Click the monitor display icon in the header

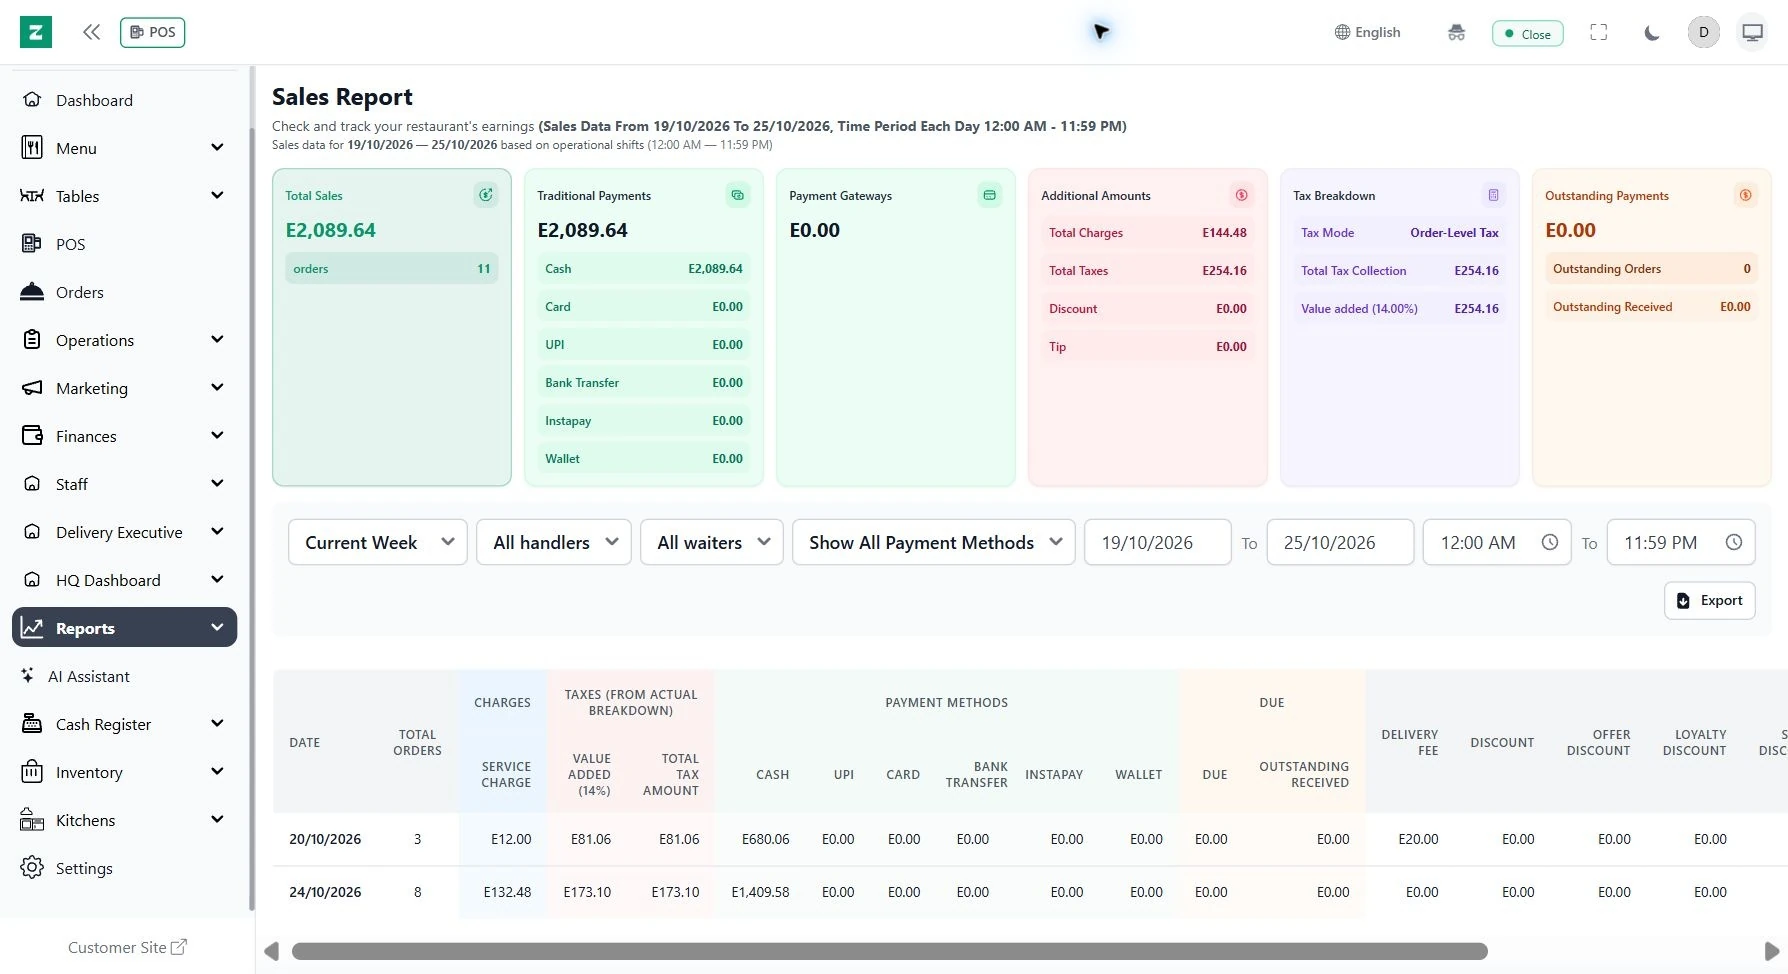[x=1753, y=32]
